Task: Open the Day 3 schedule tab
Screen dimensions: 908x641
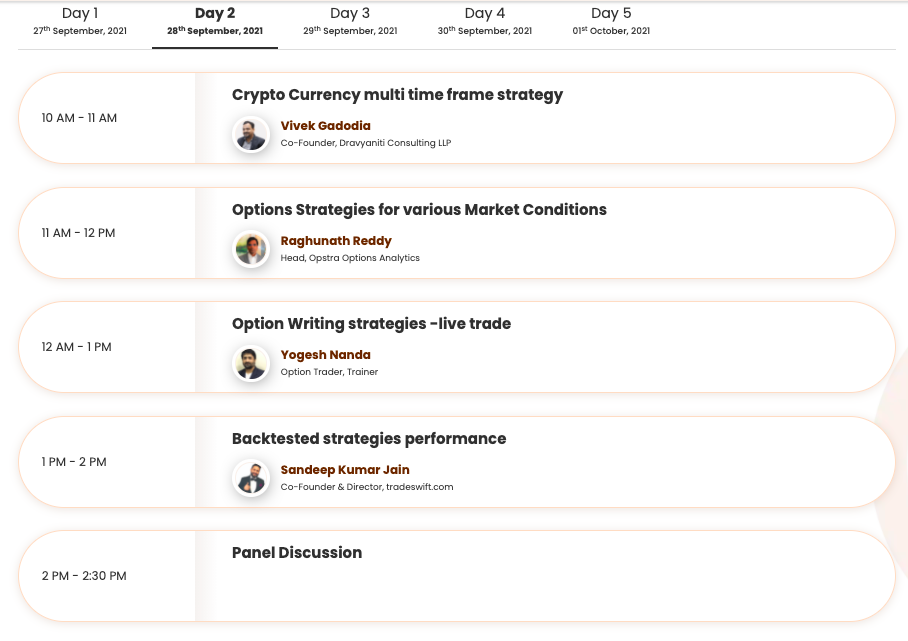Action: 350,20
